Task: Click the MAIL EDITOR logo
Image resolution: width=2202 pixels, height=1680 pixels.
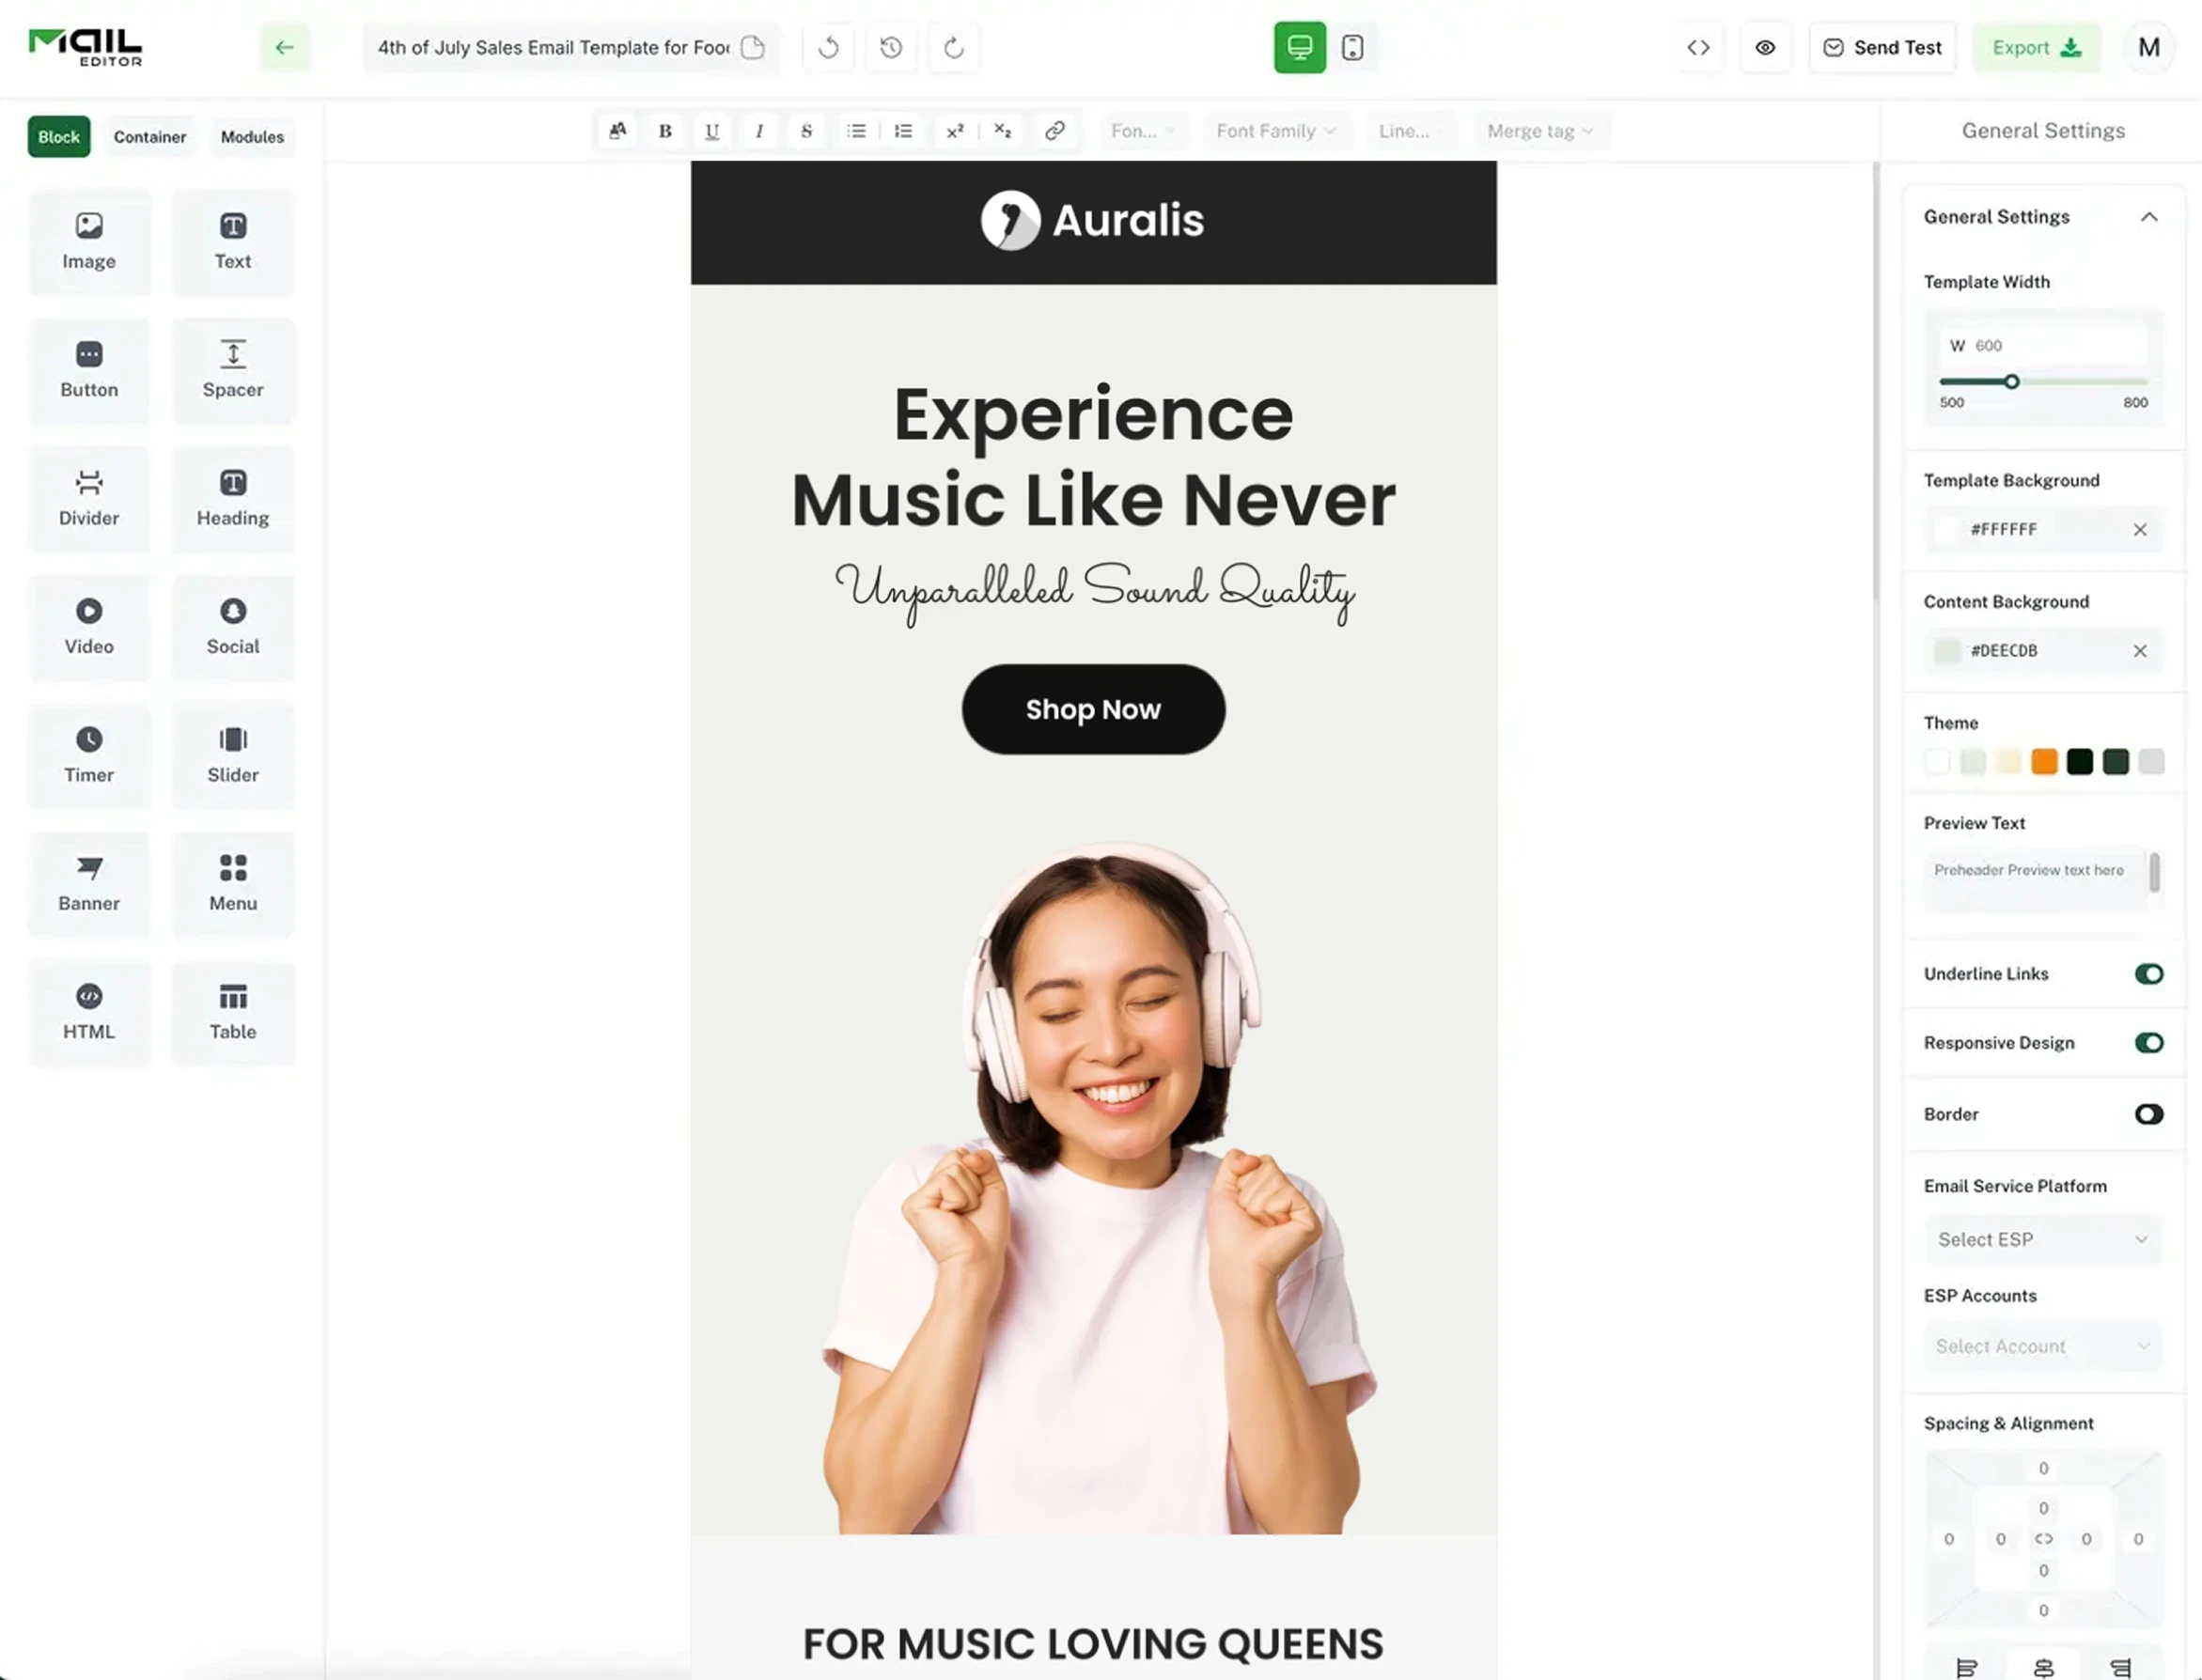Action: click(x=85, y=47)
